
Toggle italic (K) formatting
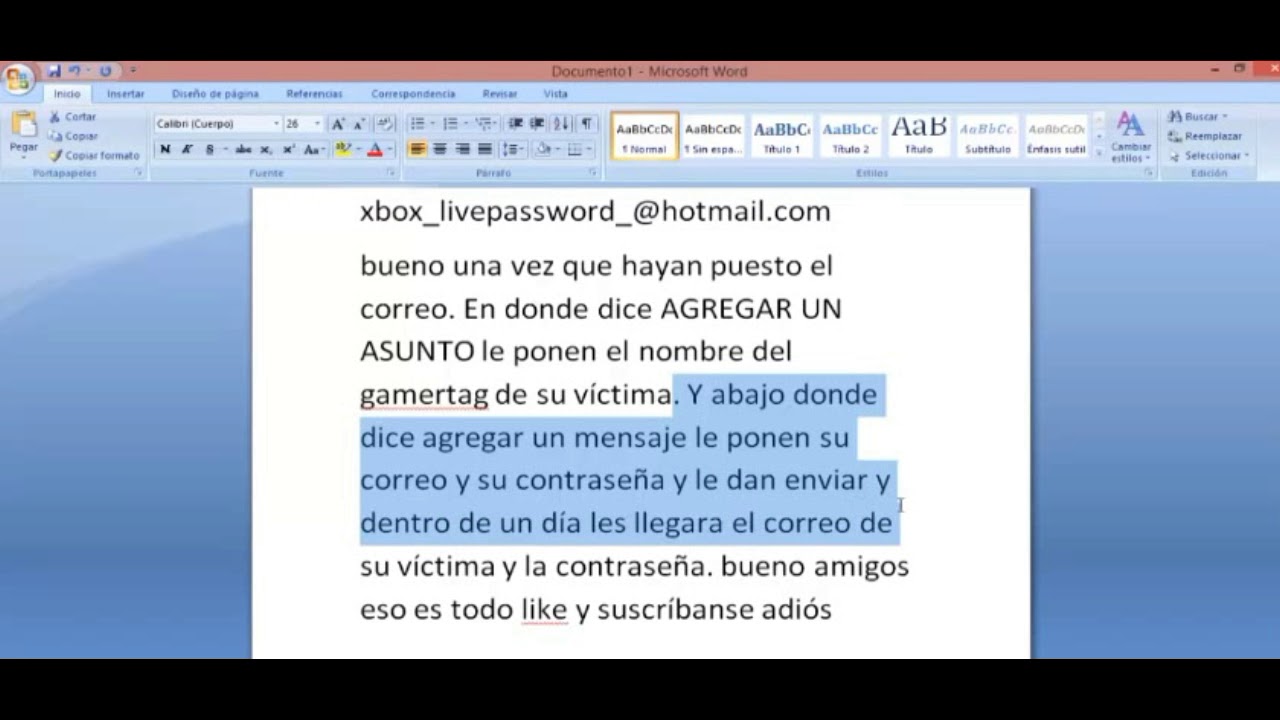(187, 149)
